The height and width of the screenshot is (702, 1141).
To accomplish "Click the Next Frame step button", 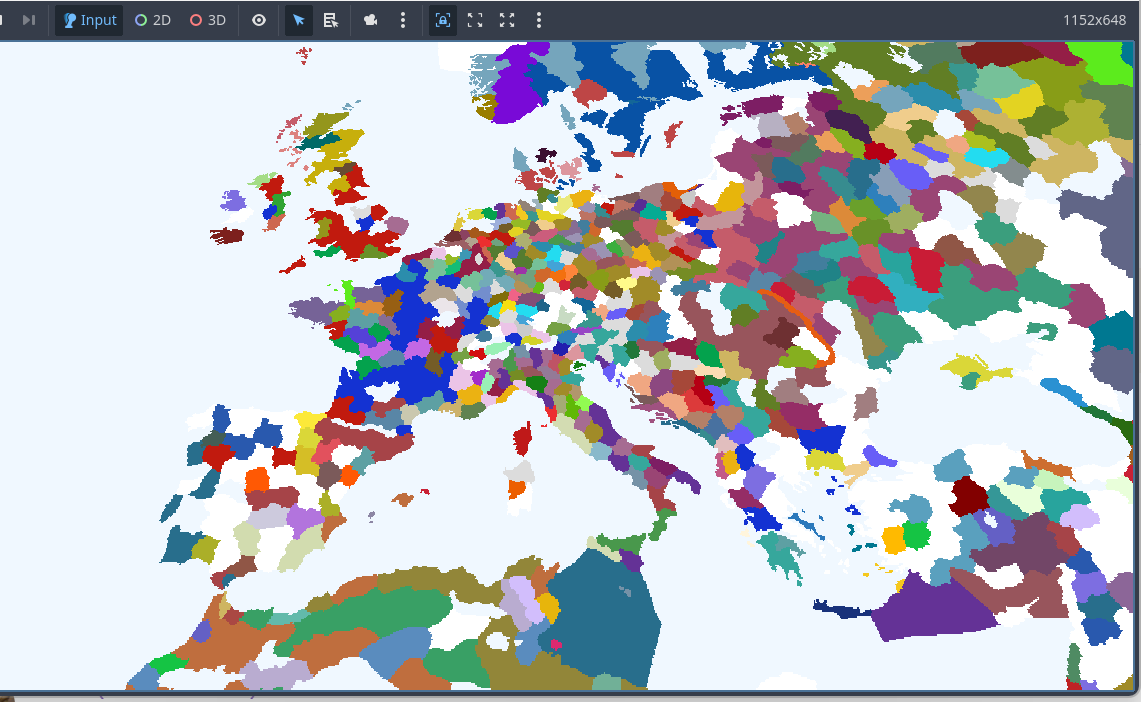I will [x=29, y=20].
